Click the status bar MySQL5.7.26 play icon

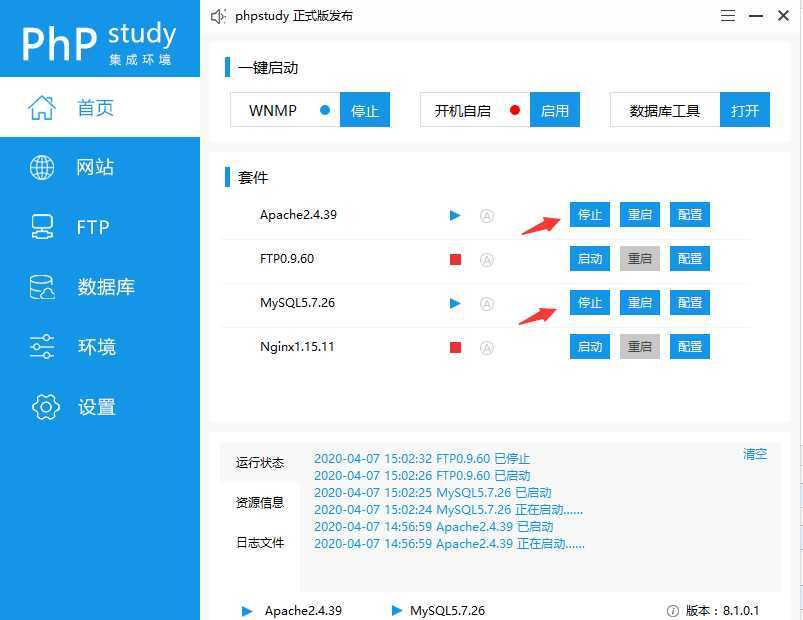click(396, 610)
